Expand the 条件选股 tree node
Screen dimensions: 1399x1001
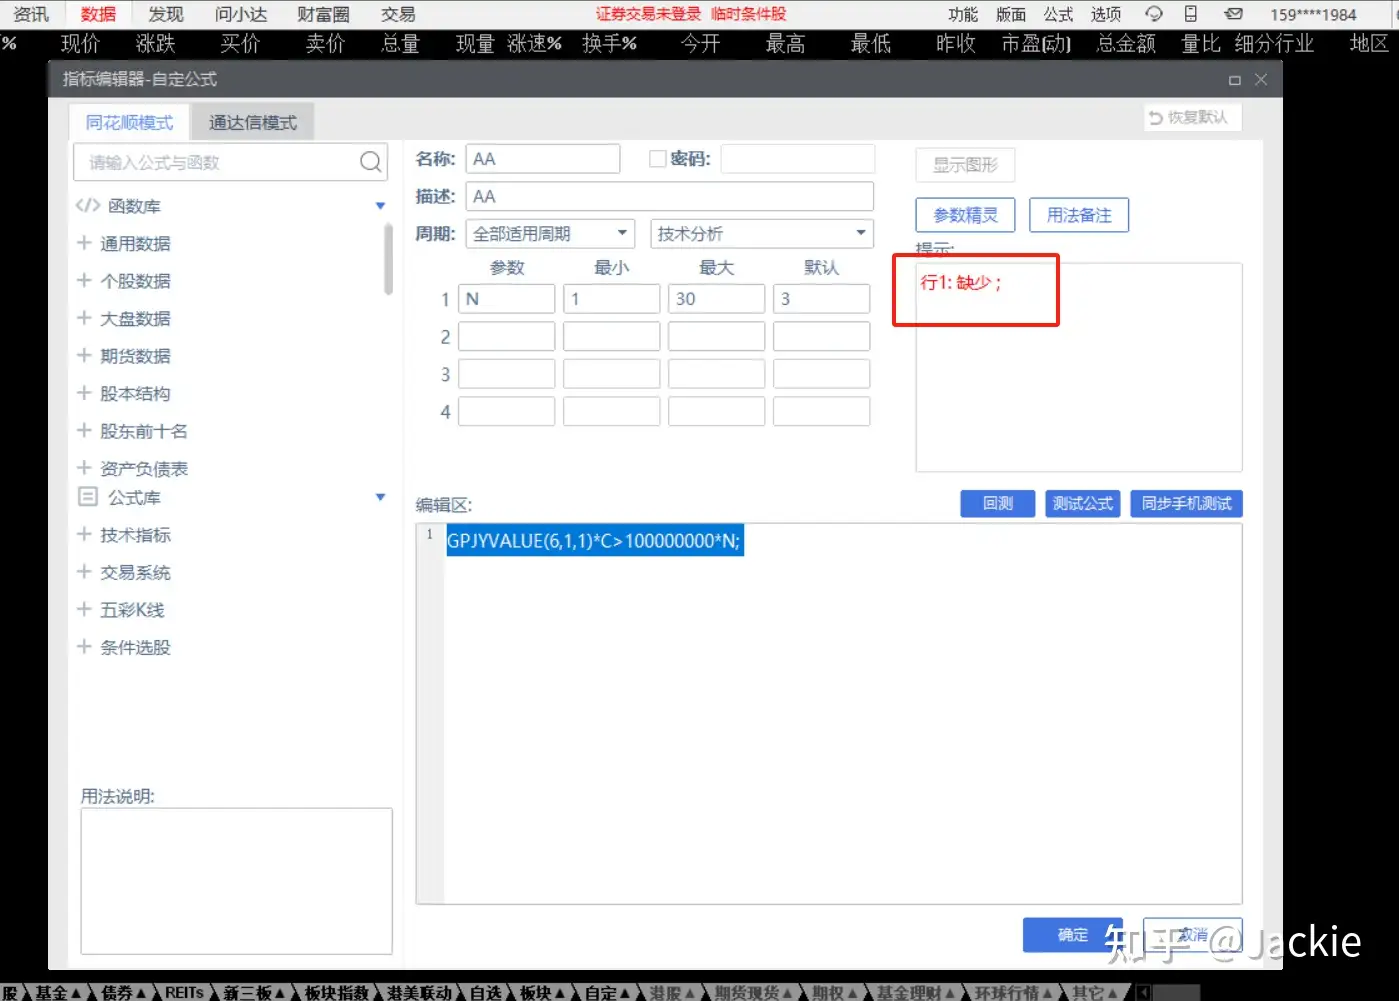84,646
